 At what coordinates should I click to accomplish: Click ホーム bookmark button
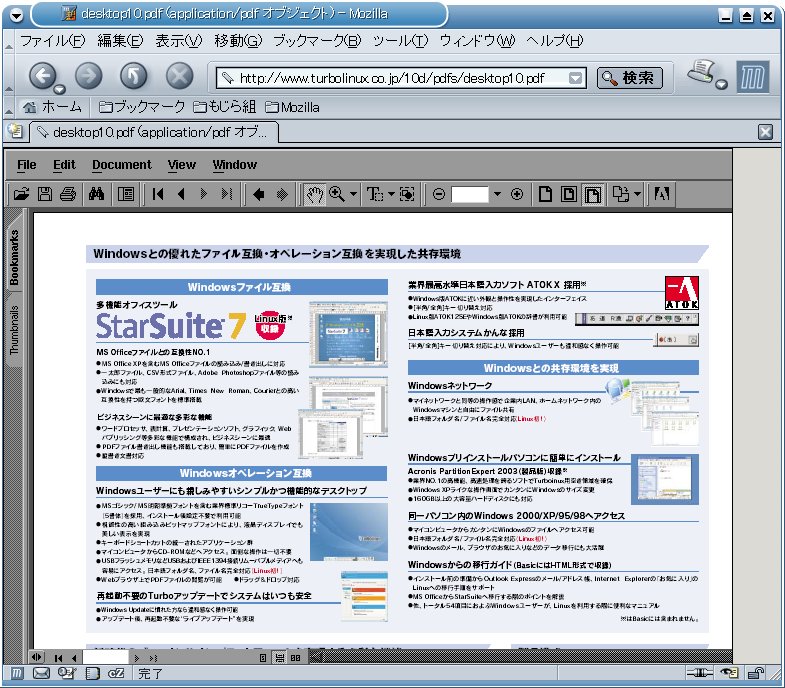(52, 107)
